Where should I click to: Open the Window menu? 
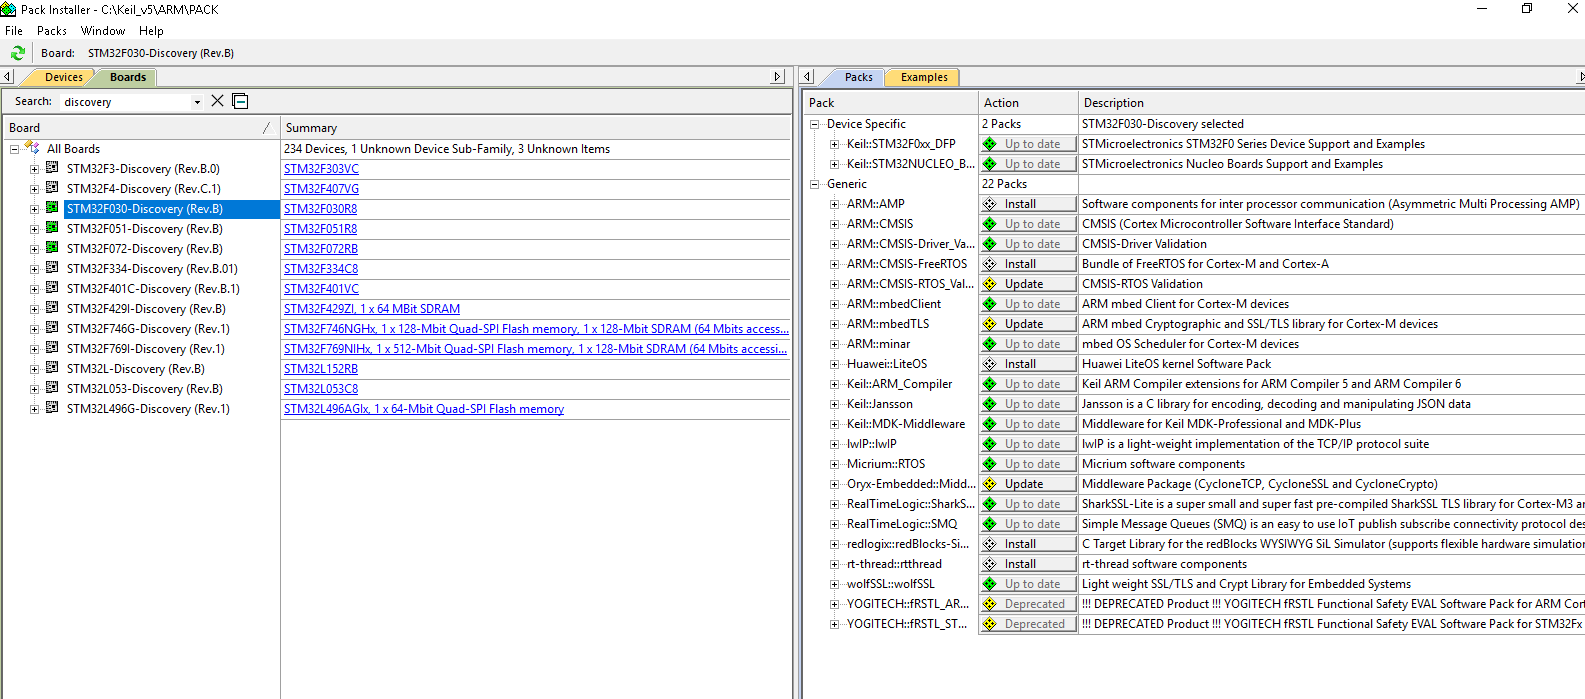(103, 31)
